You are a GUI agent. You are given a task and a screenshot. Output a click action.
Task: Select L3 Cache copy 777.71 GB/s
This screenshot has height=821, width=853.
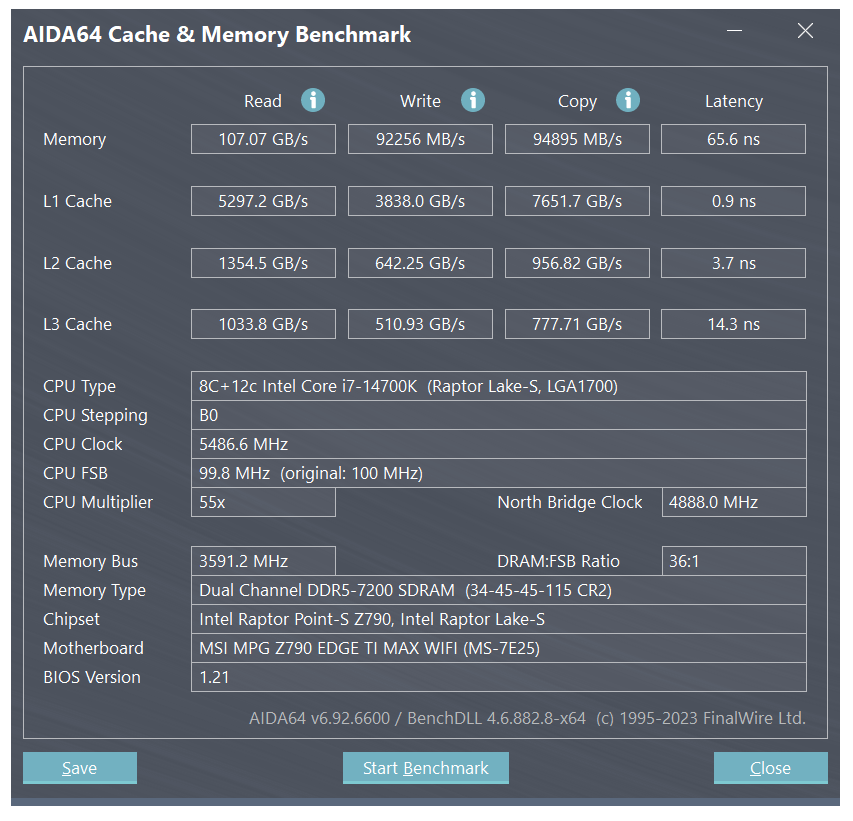577,324
